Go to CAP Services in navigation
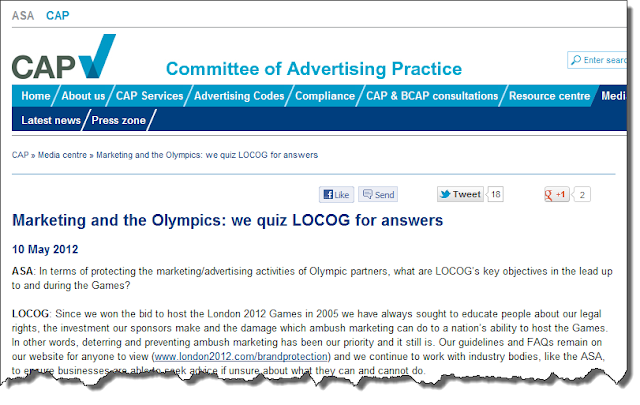The width and height of the screenshot is (640, 405). point(149,96)
